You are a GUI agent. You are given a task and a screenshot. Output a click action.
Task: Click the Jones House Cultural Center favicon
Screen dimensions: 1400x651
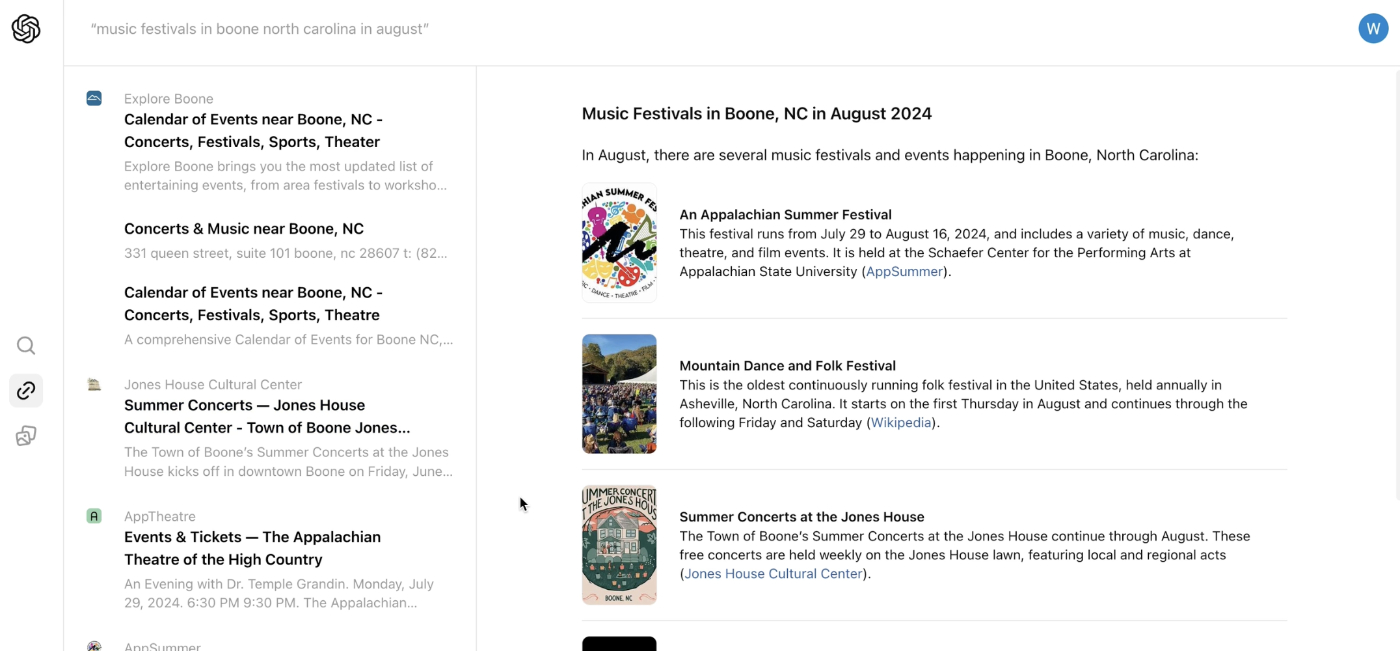click(94, 384)
